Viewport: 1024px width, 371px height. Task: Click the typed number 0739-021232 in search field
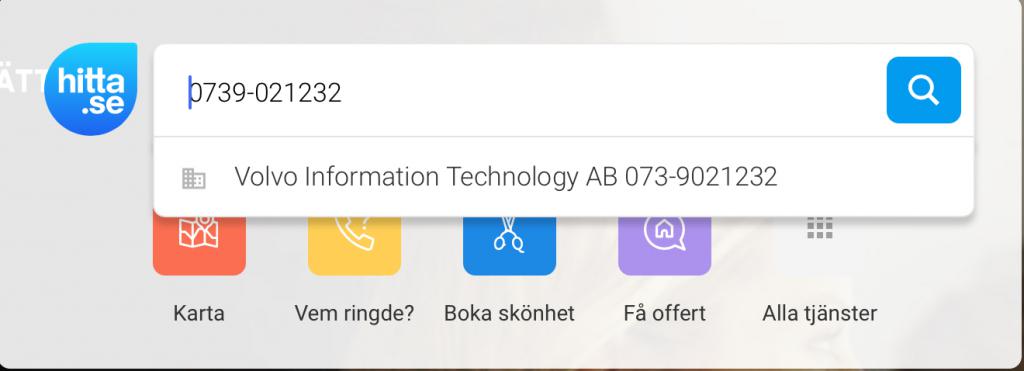[x=266, y=93]
